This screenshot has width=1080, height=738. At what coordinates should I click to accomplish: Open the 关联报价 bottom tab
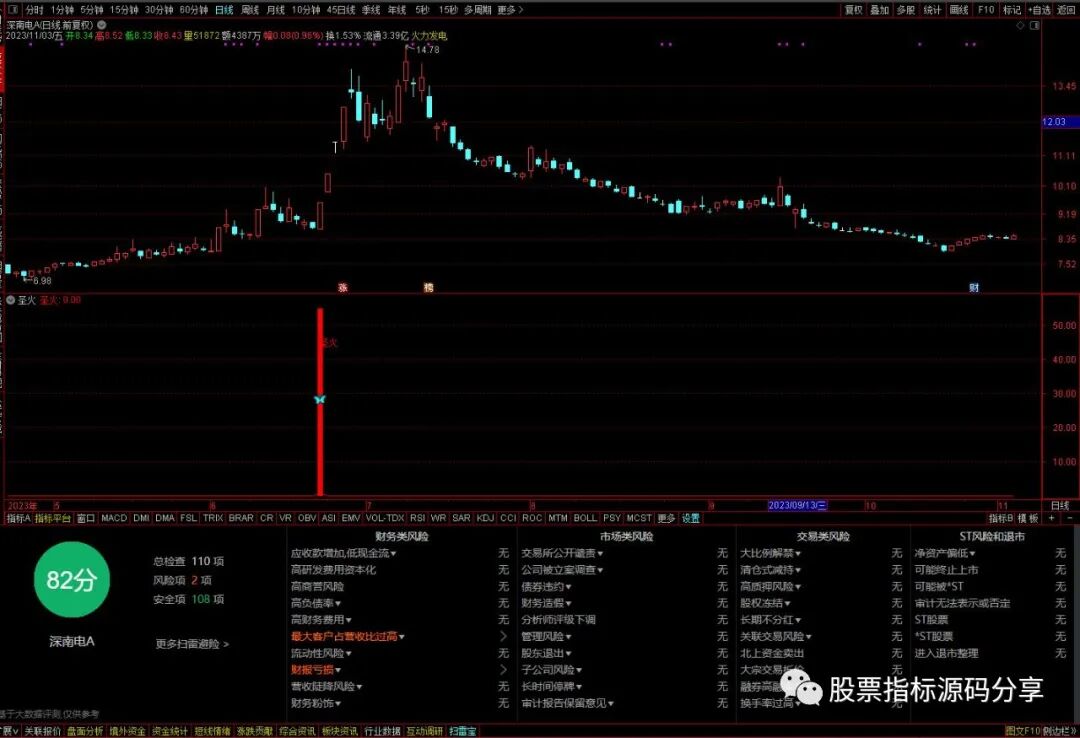tap(43, 731)
